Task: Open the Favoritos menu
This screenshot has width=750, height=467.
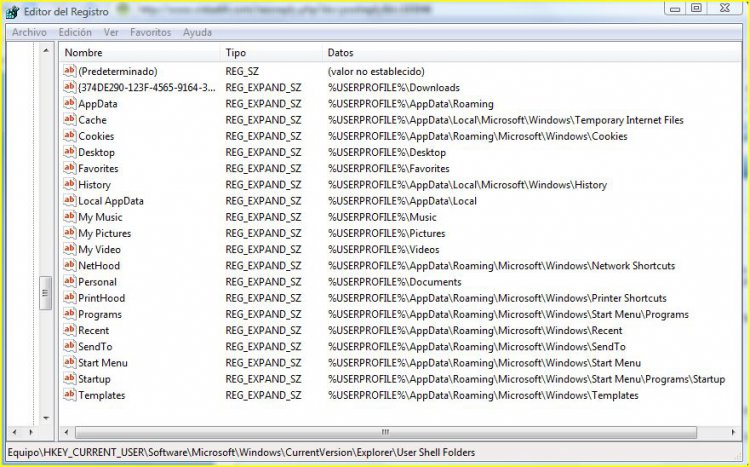Action: click(x=150, y=33)
